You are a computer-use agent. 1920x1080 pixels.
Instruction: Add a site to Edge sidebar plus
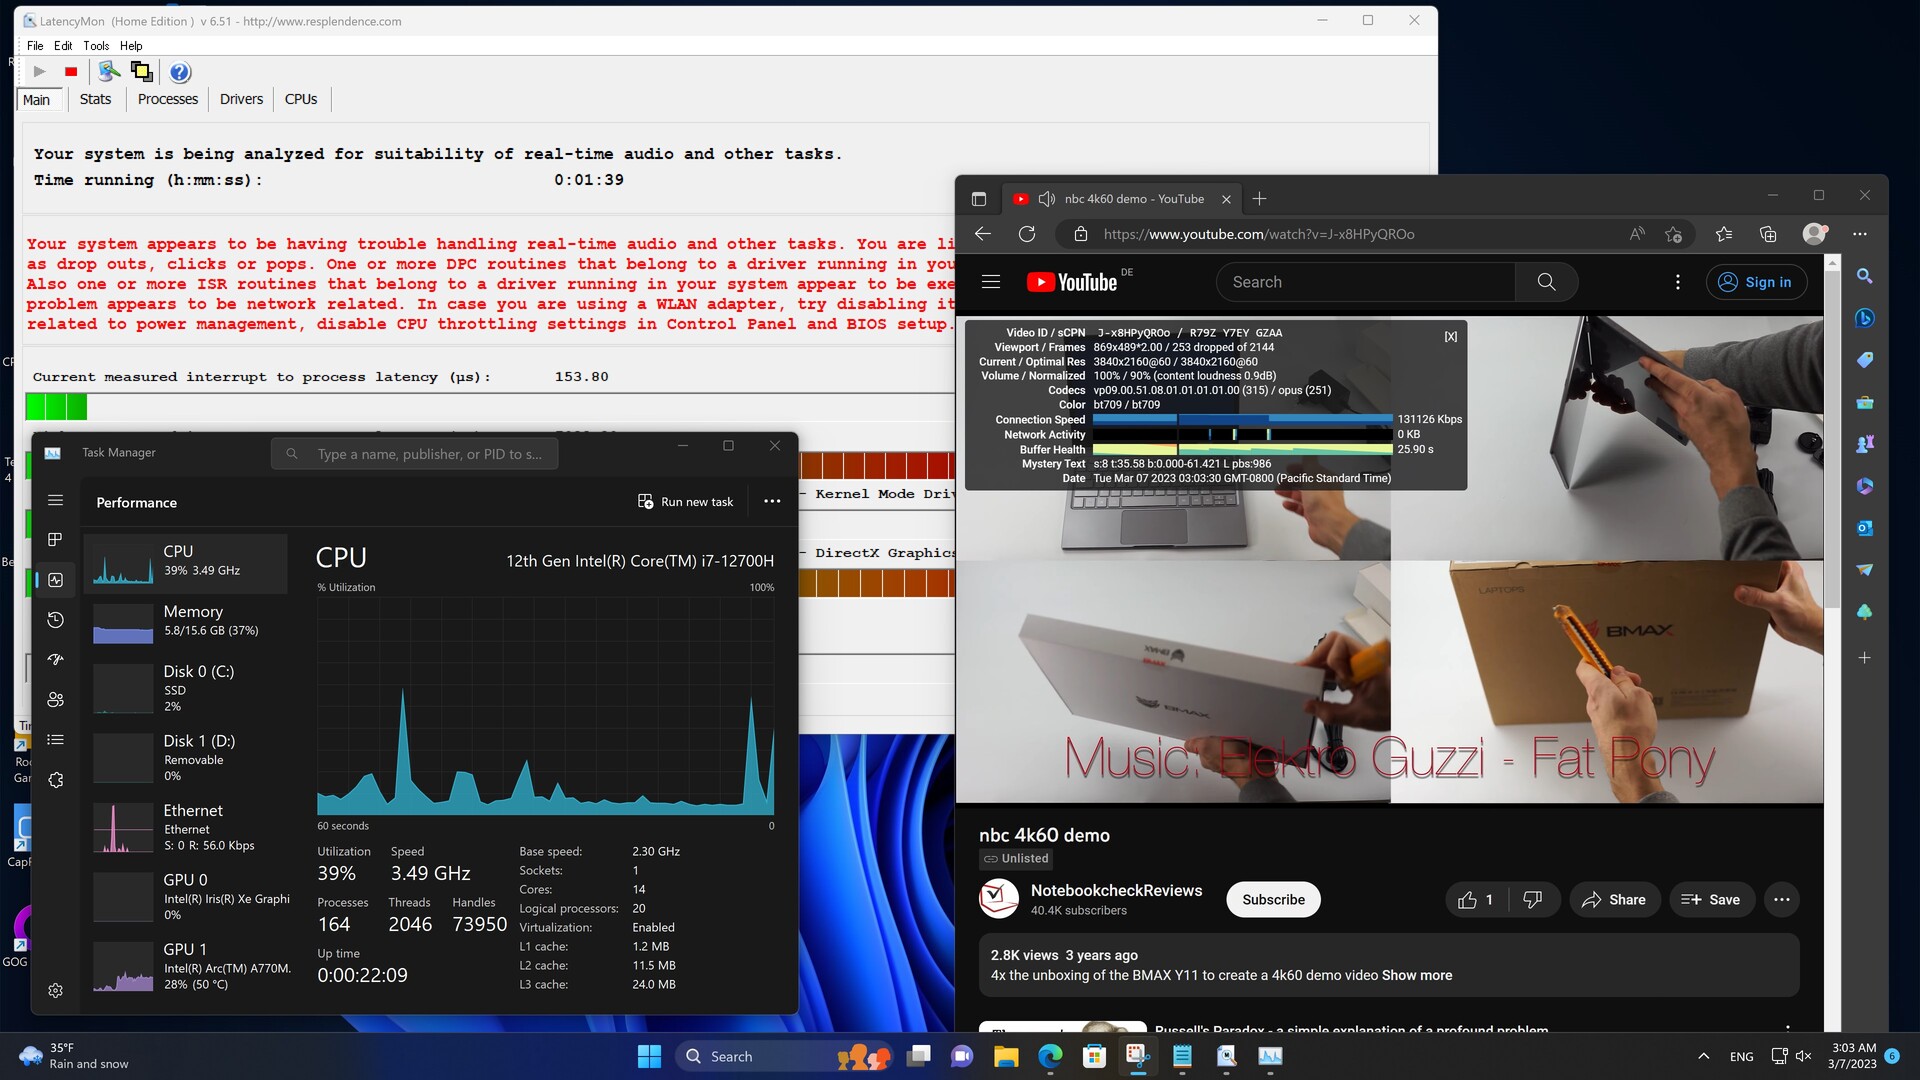[1865, 658]
